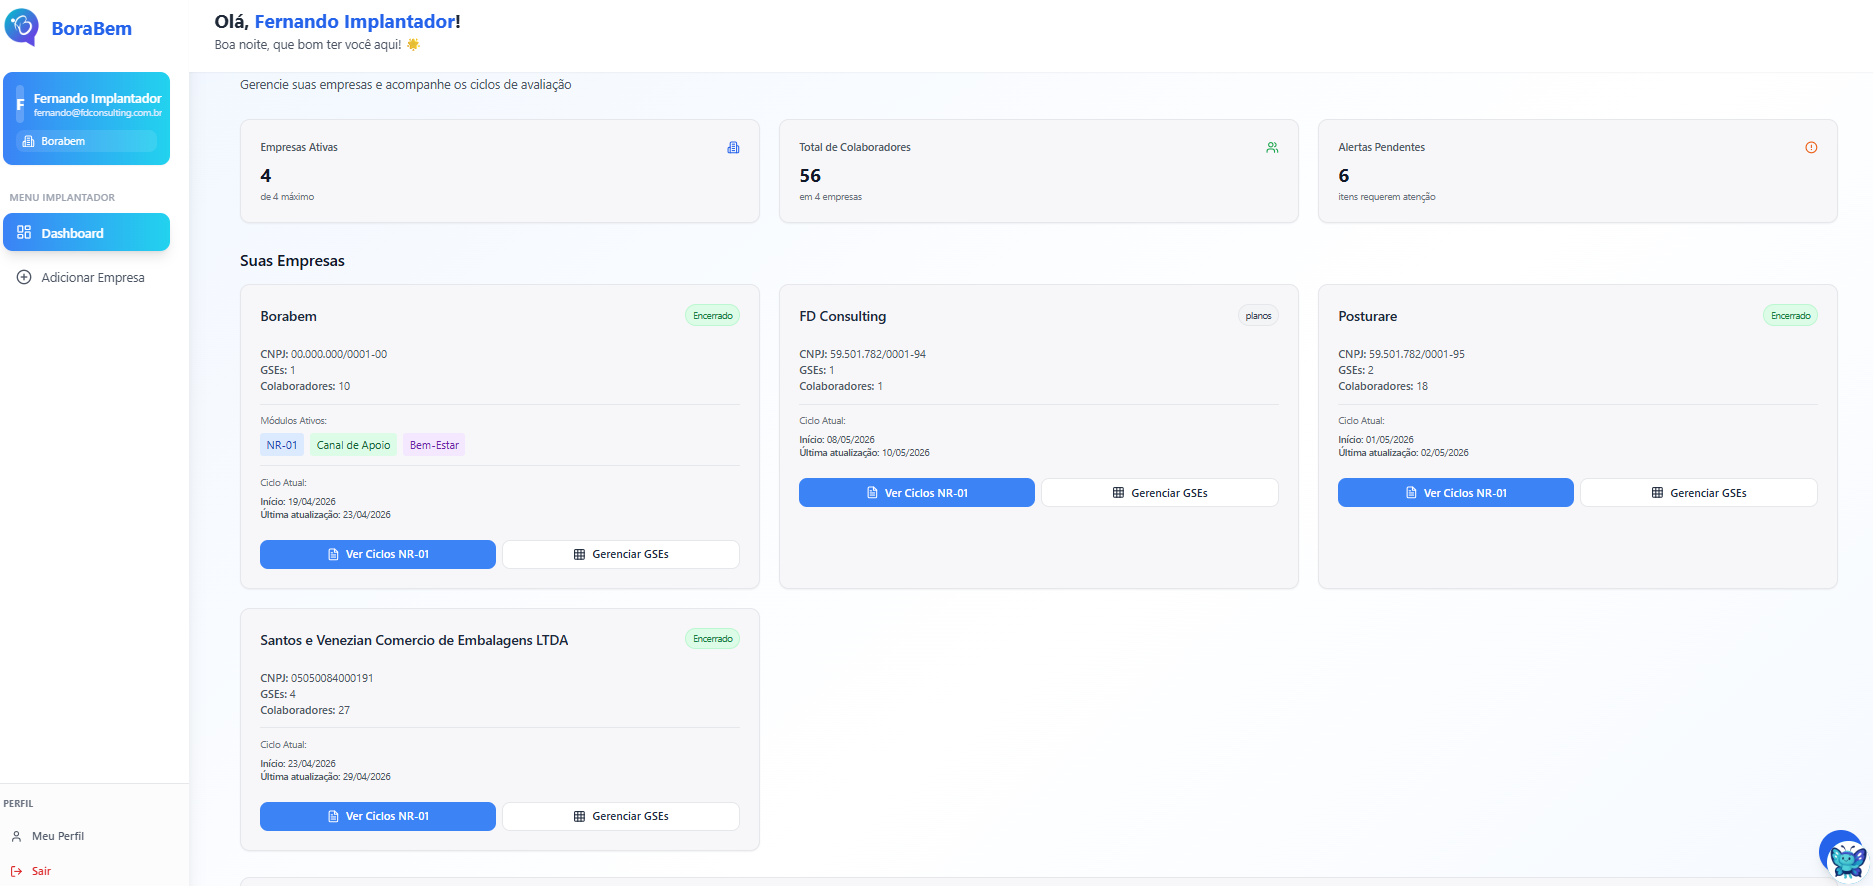Screen dimensions: 1873x886
Task: Click the FD Consulting company name heading
Action: pyautogui.click(x=843, y=316)
